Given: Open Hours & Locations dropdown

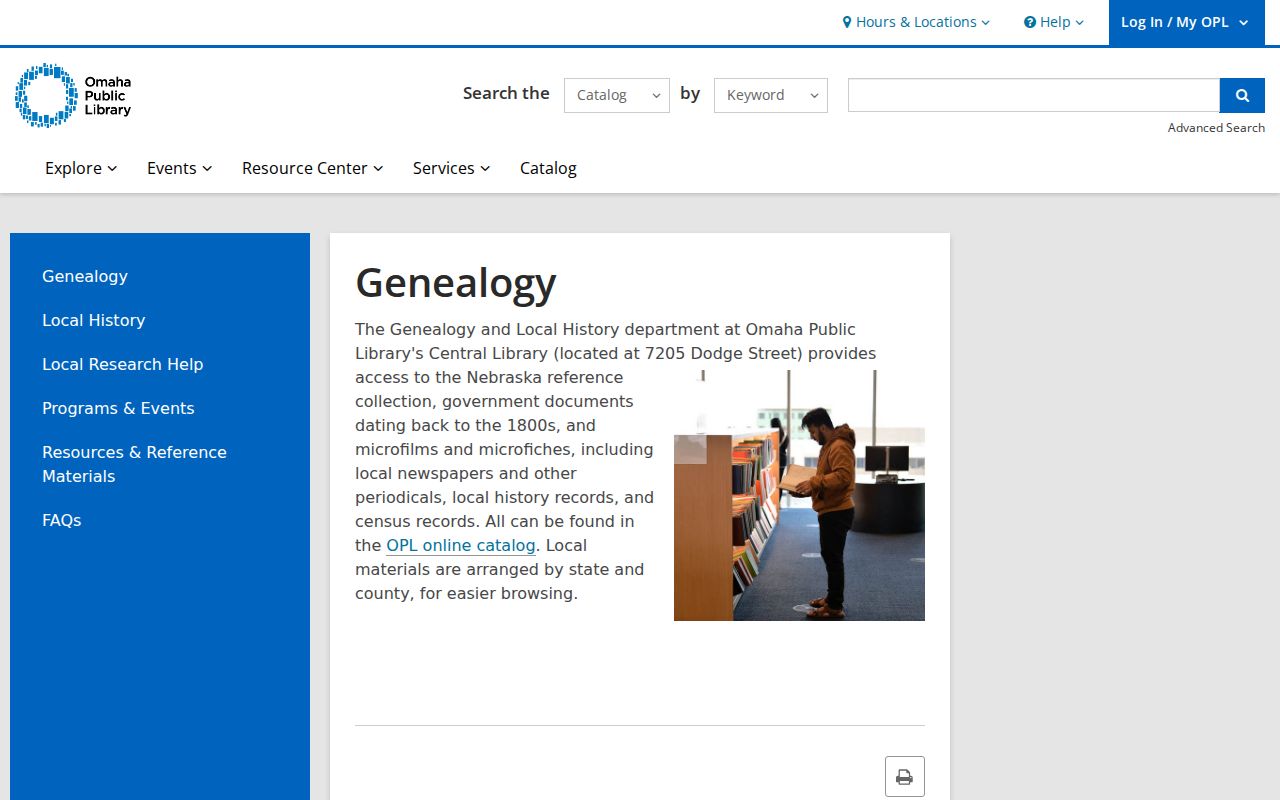Looking at the screenshot, I should [916, 22].
